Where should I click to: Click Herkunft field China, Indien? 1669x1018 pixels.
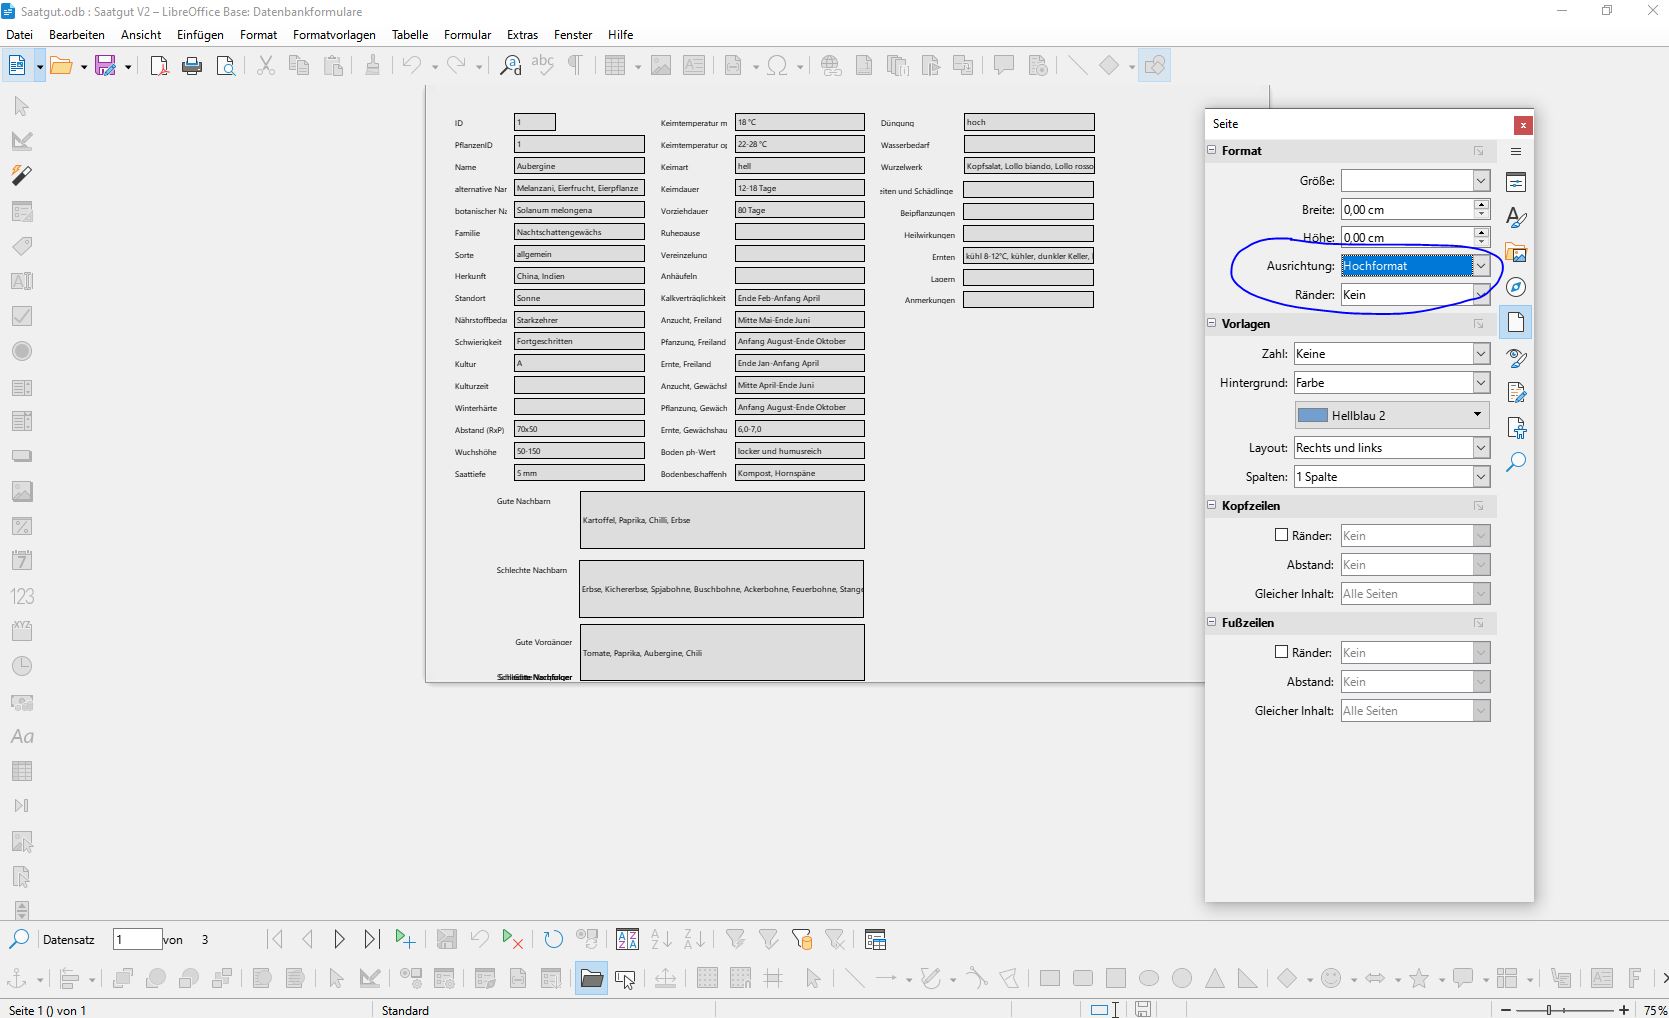coord(579,276)
